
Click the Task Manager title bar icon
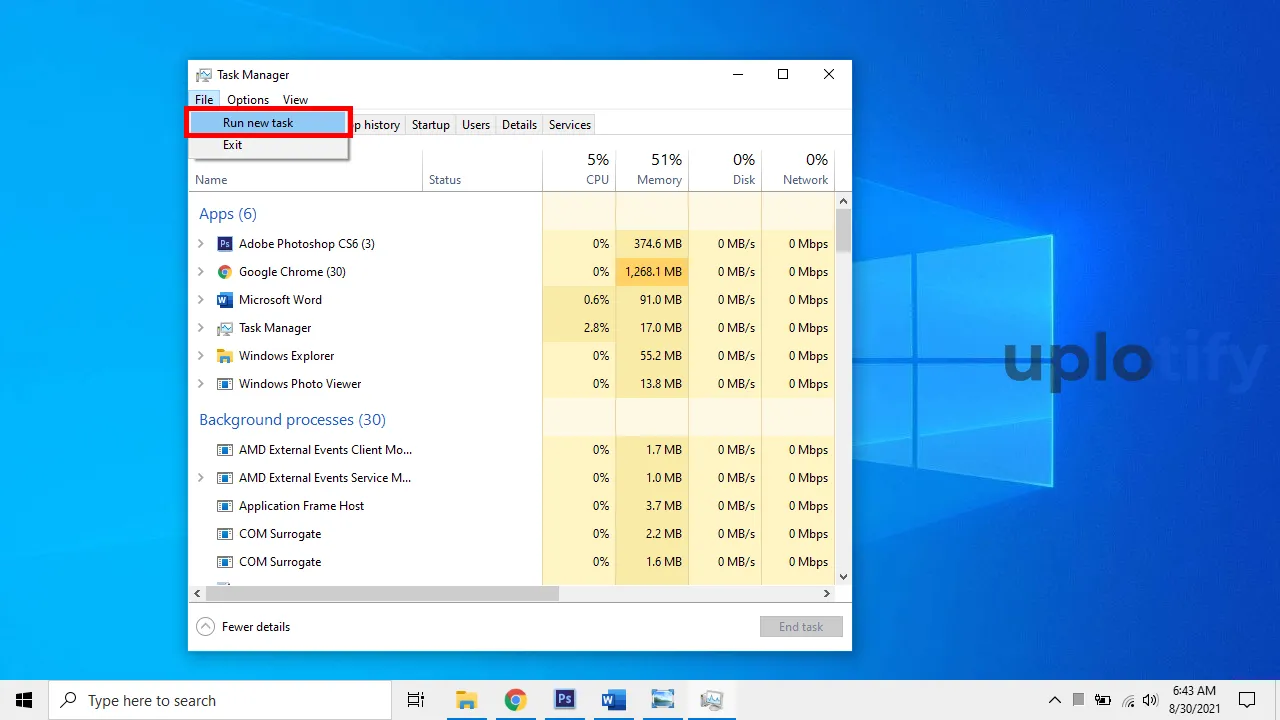(x=204, y=75)
